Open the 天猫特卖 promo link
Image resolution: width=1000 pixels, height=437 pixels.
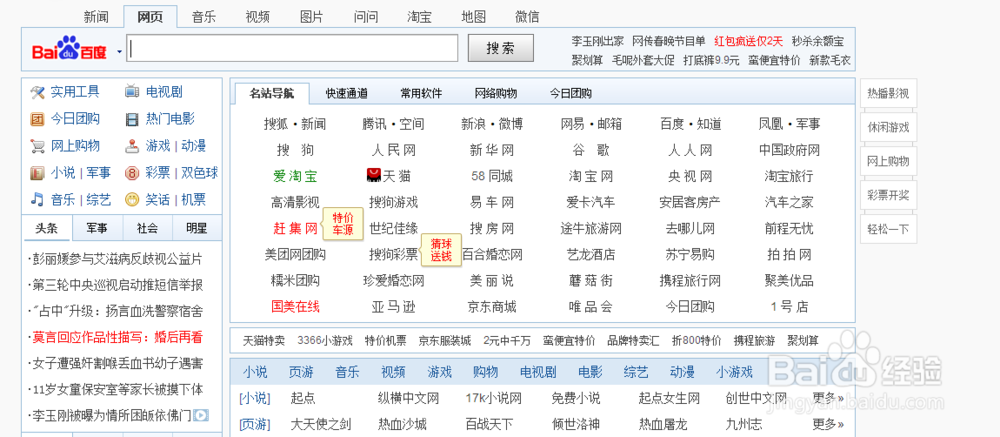coord(264,340)
